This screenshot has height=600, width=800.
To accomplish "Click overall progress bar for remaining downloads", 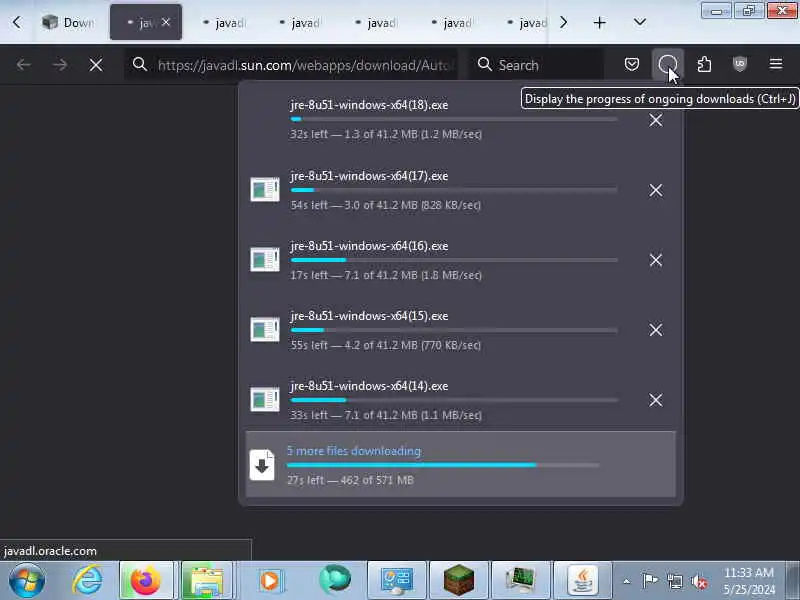I will click(x=443, y=465).
